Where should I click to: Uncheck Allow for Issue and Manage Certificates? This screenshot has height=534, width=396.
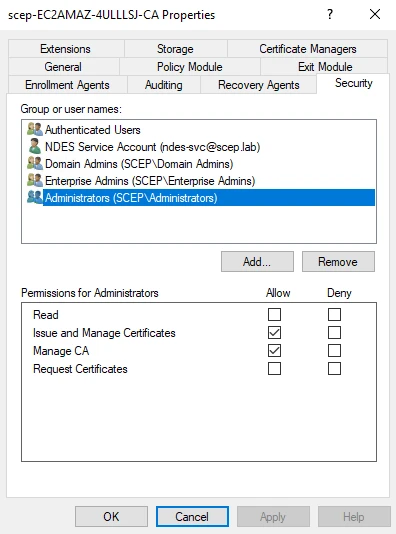[x=274, y=333]
